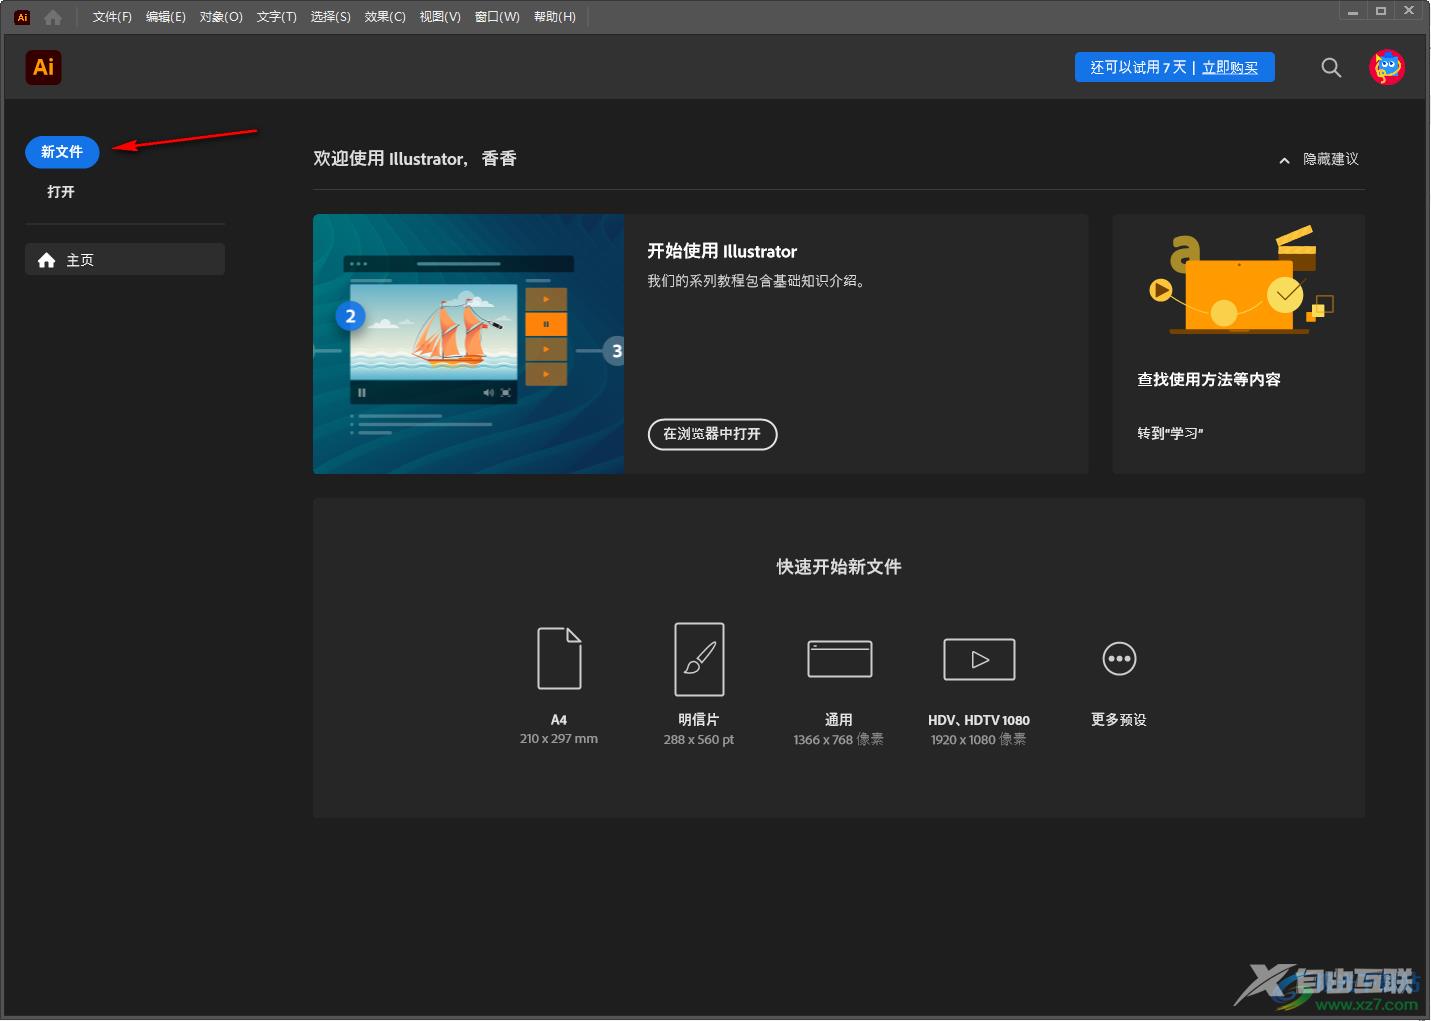Open the 效果(C) menu
This screenshot has width=1431, height=1021.
point(385,17)
